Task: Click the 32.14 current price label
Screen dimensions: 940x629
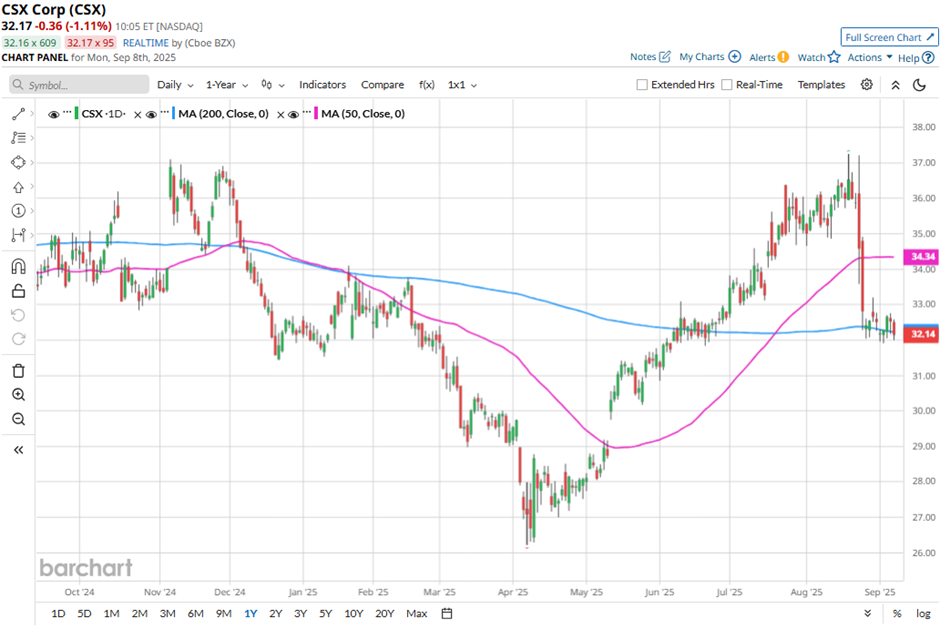Action: coord(923,334)
